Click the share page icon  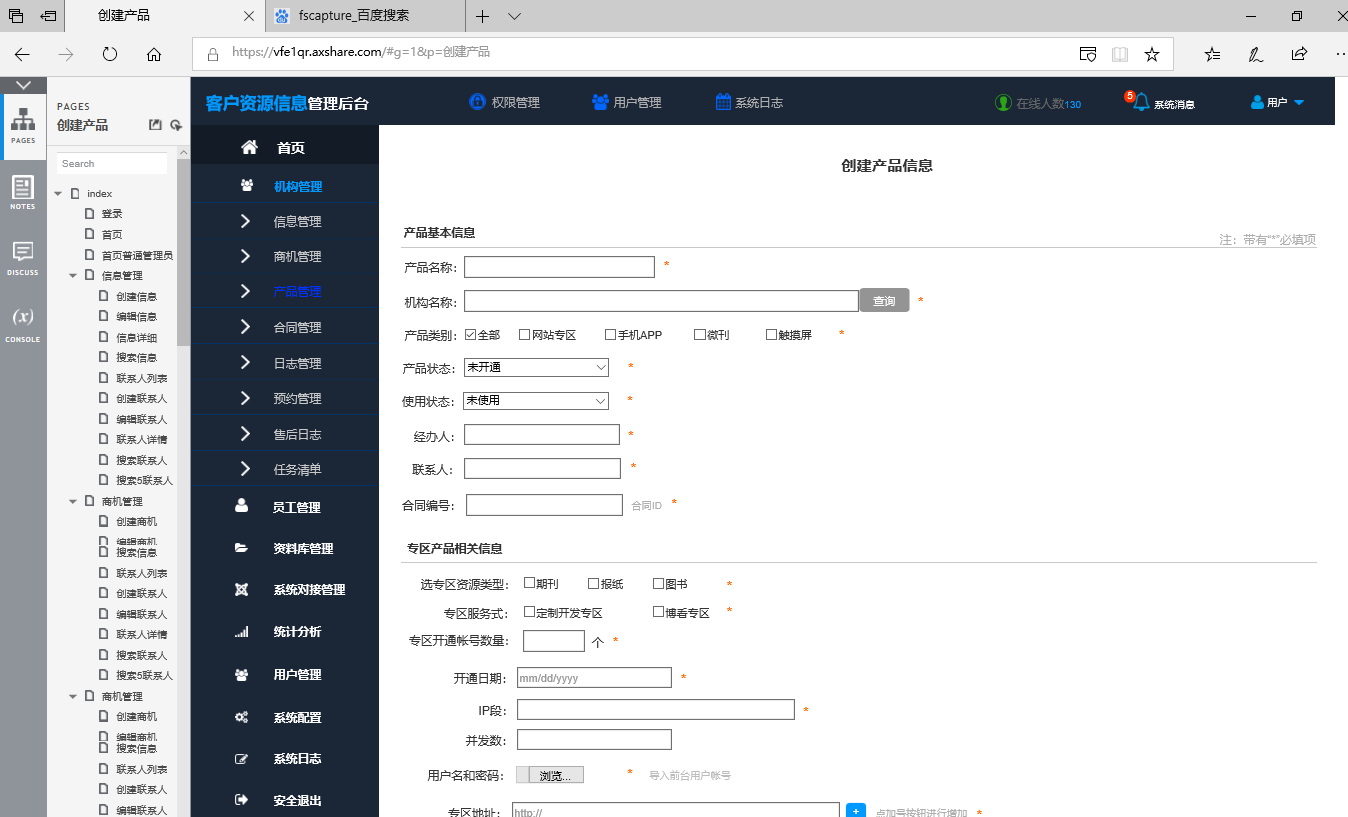[x=1299, y=54]
